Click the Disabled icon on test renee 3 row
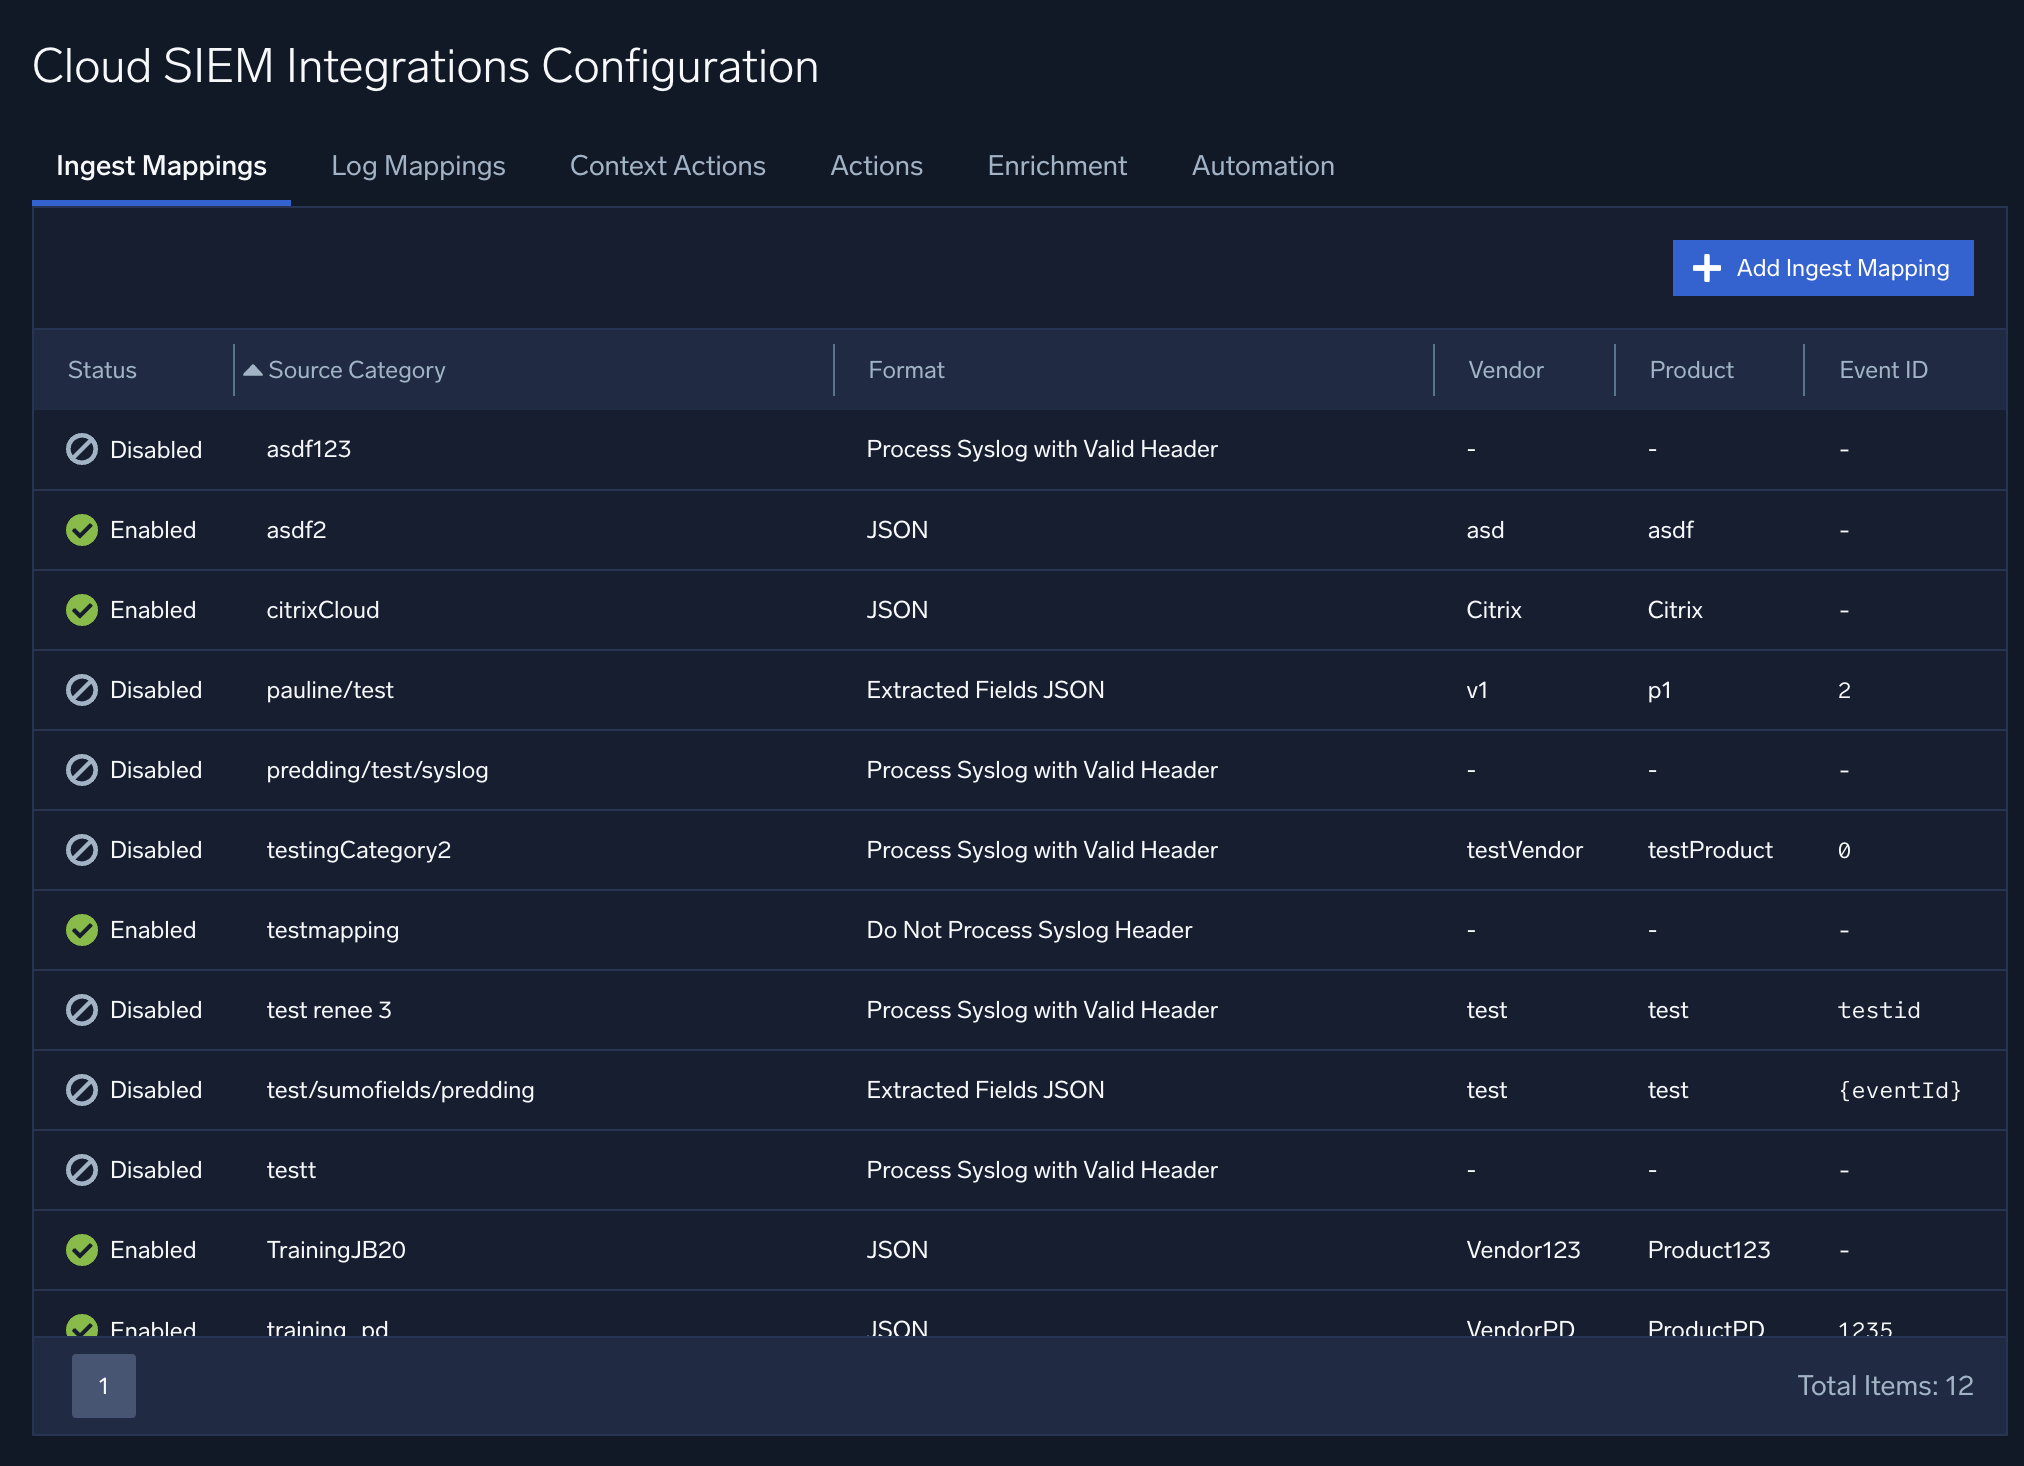The height and width of the screenshot is (1466, 2024). point(82,1010)
